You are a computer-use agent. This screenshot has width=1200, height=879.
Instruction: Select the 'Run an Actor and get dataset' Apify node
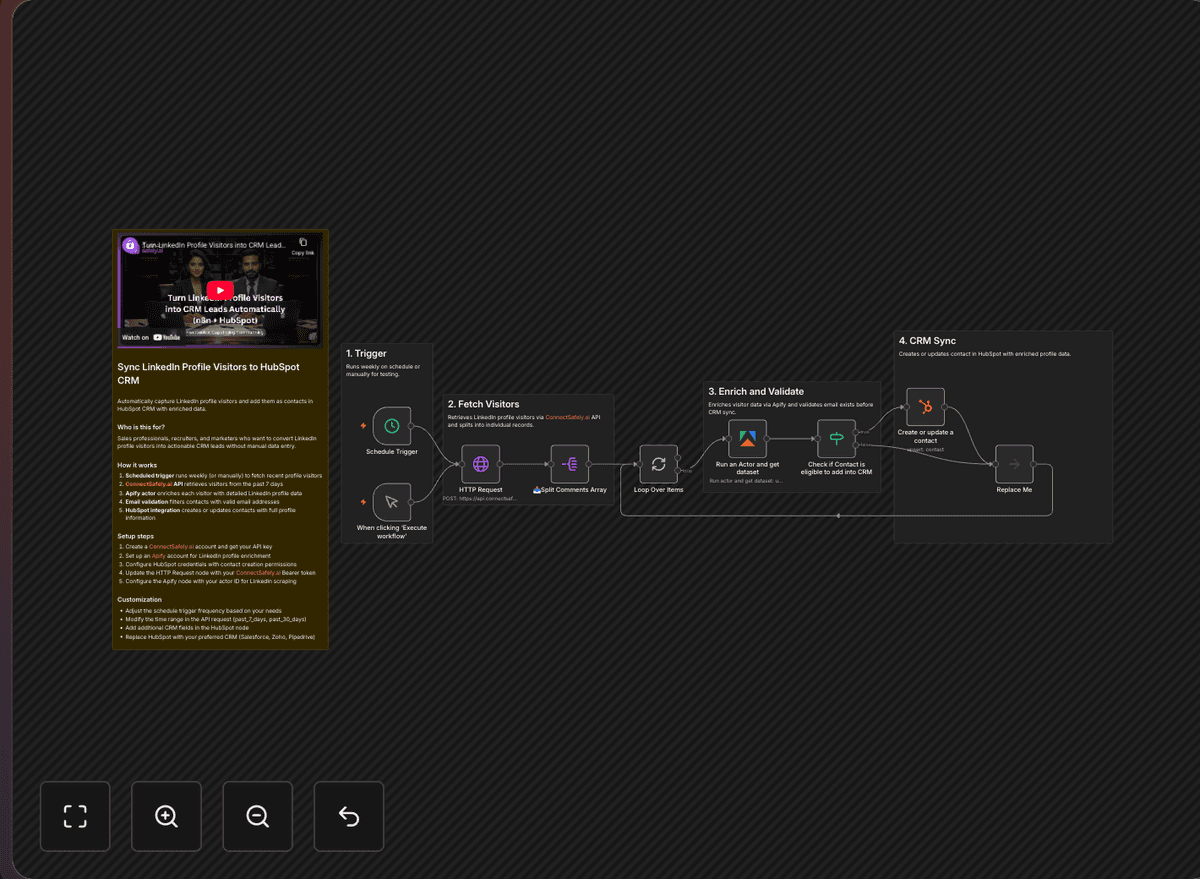(x=745, y=437)
